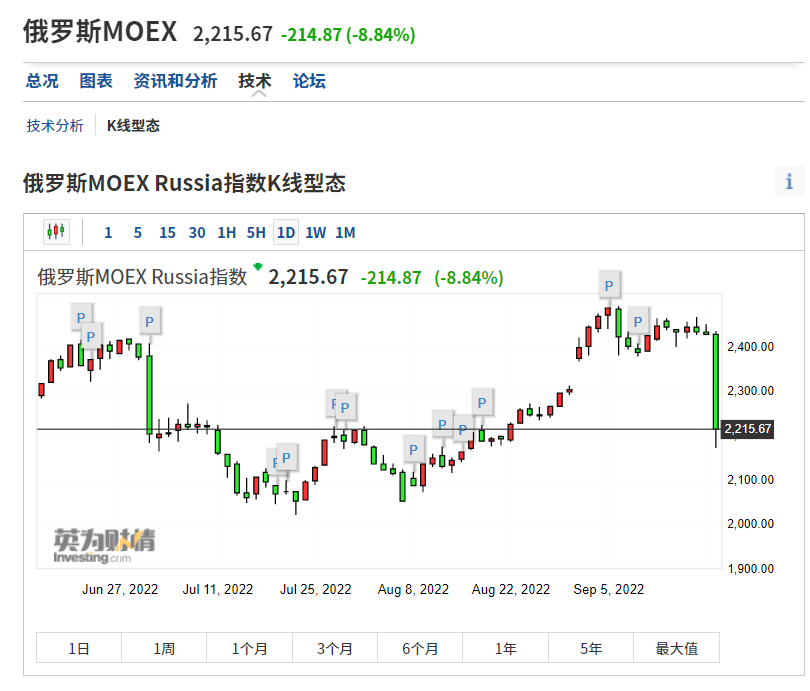Screen dimensions: 810x691
Task: Set chart range to 最大值
Action: point(676,649)
